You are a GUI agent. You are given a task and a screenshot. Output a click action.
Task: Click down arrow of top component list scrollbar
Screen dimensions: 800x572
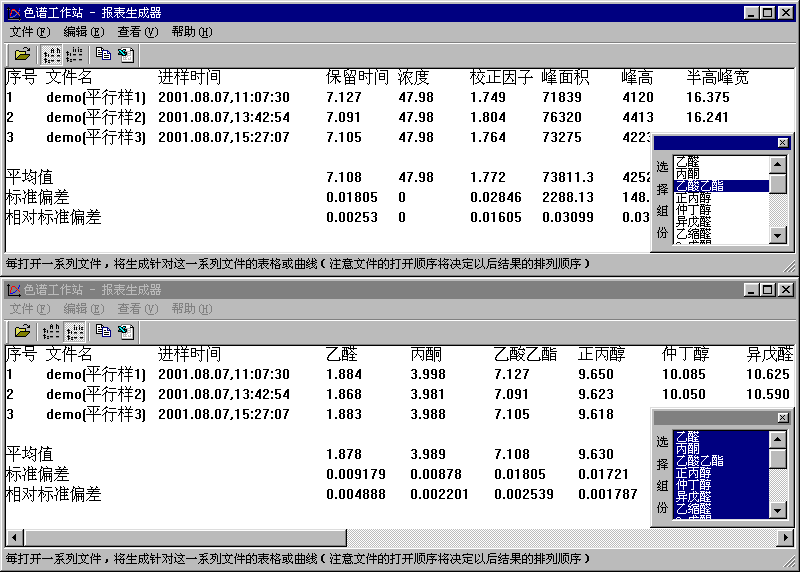tap(778, 235)
